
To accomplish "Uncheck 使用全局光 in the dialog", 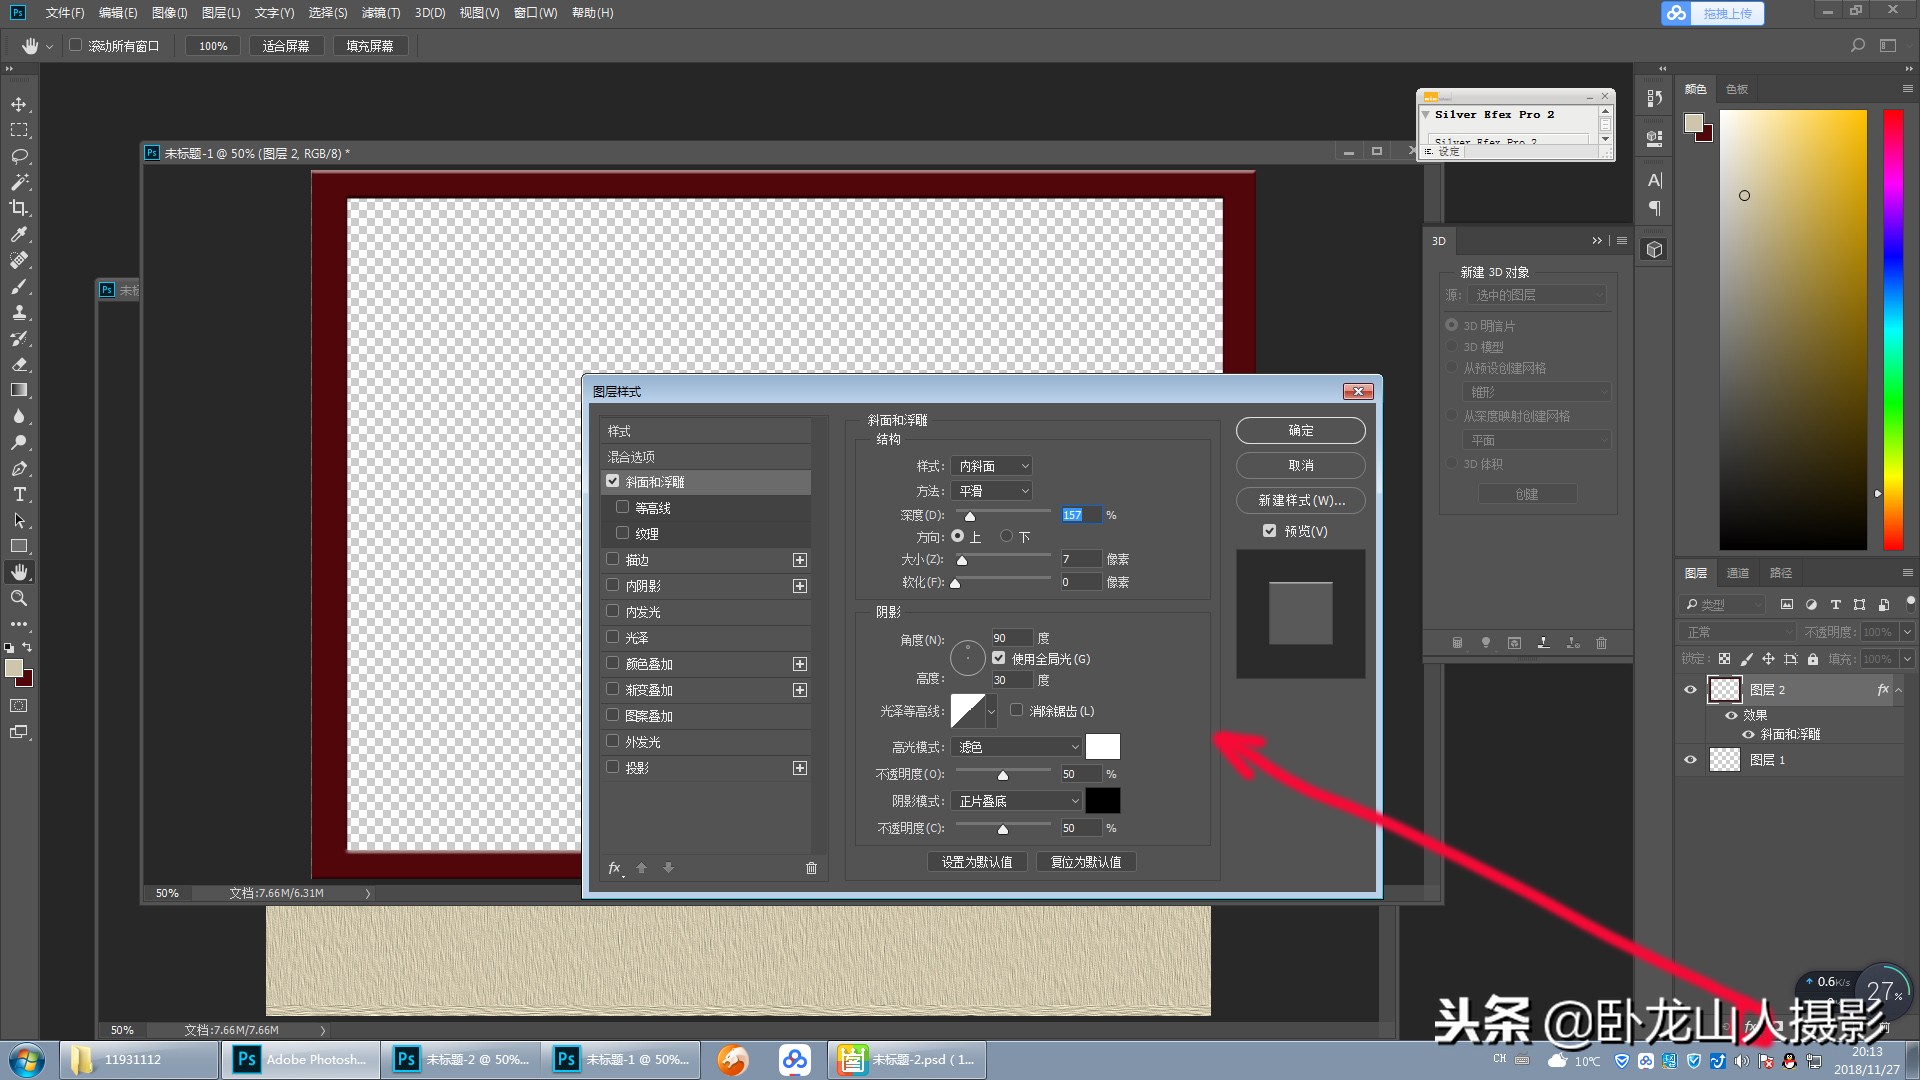I will click(998, 658).
